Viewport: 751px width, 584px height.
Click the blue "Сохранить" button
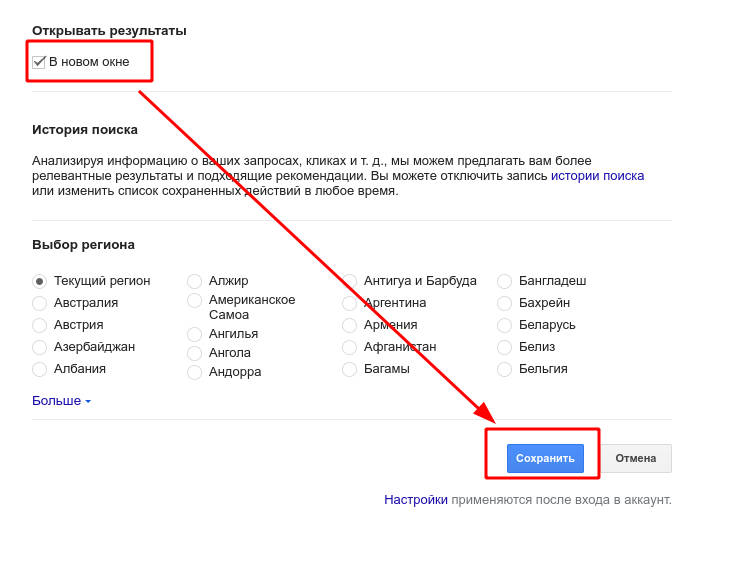point(545,459)
